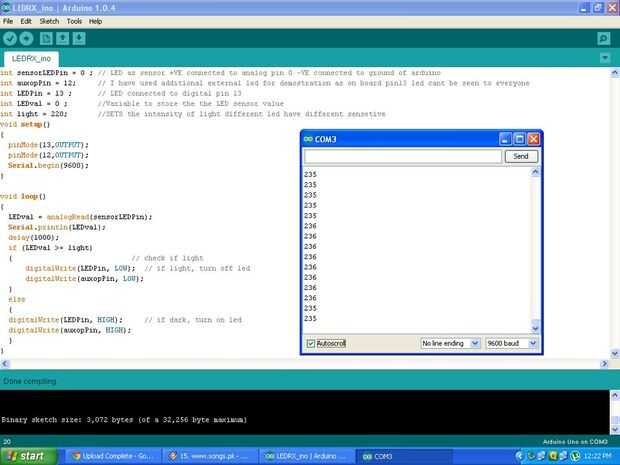Save sketch with down-arrow icon

(x=79, y=38)
